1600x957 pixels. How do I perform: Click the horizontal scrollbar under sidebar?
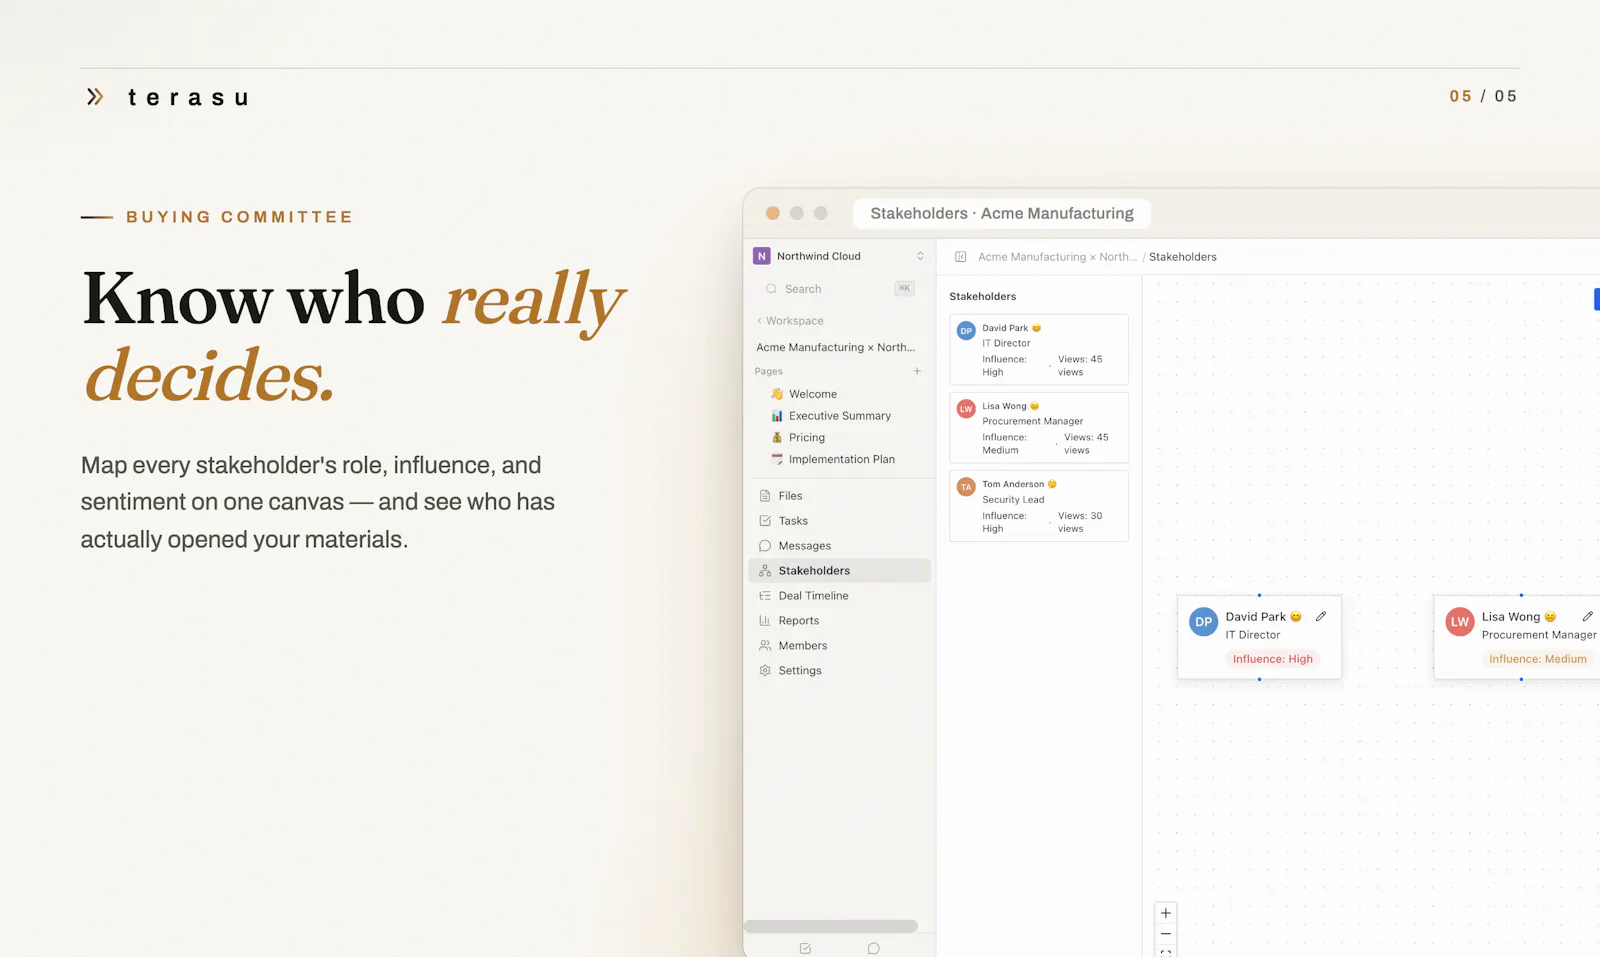831,926
